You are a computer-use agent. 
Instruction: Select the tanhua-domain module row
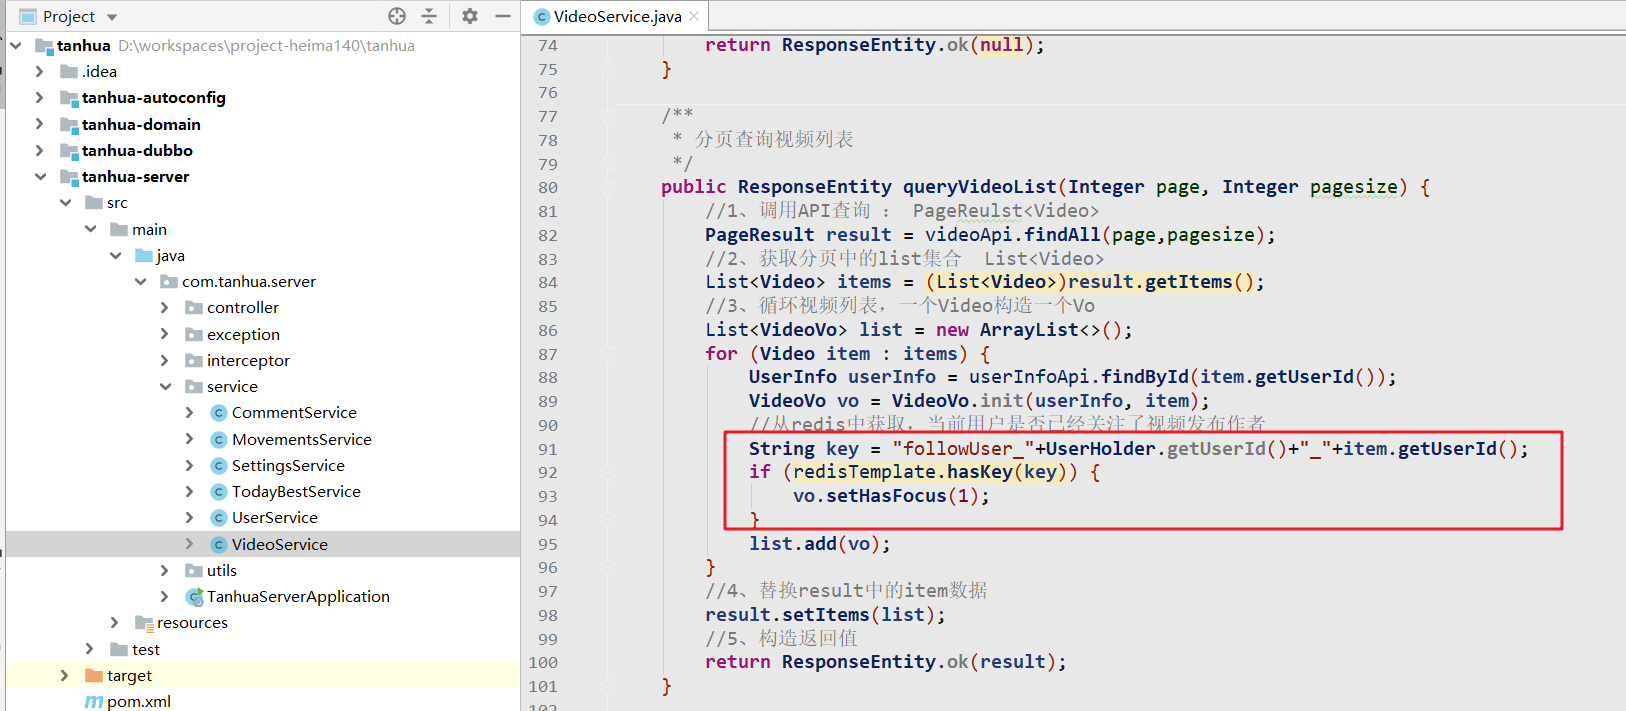(x=263, y=124)
